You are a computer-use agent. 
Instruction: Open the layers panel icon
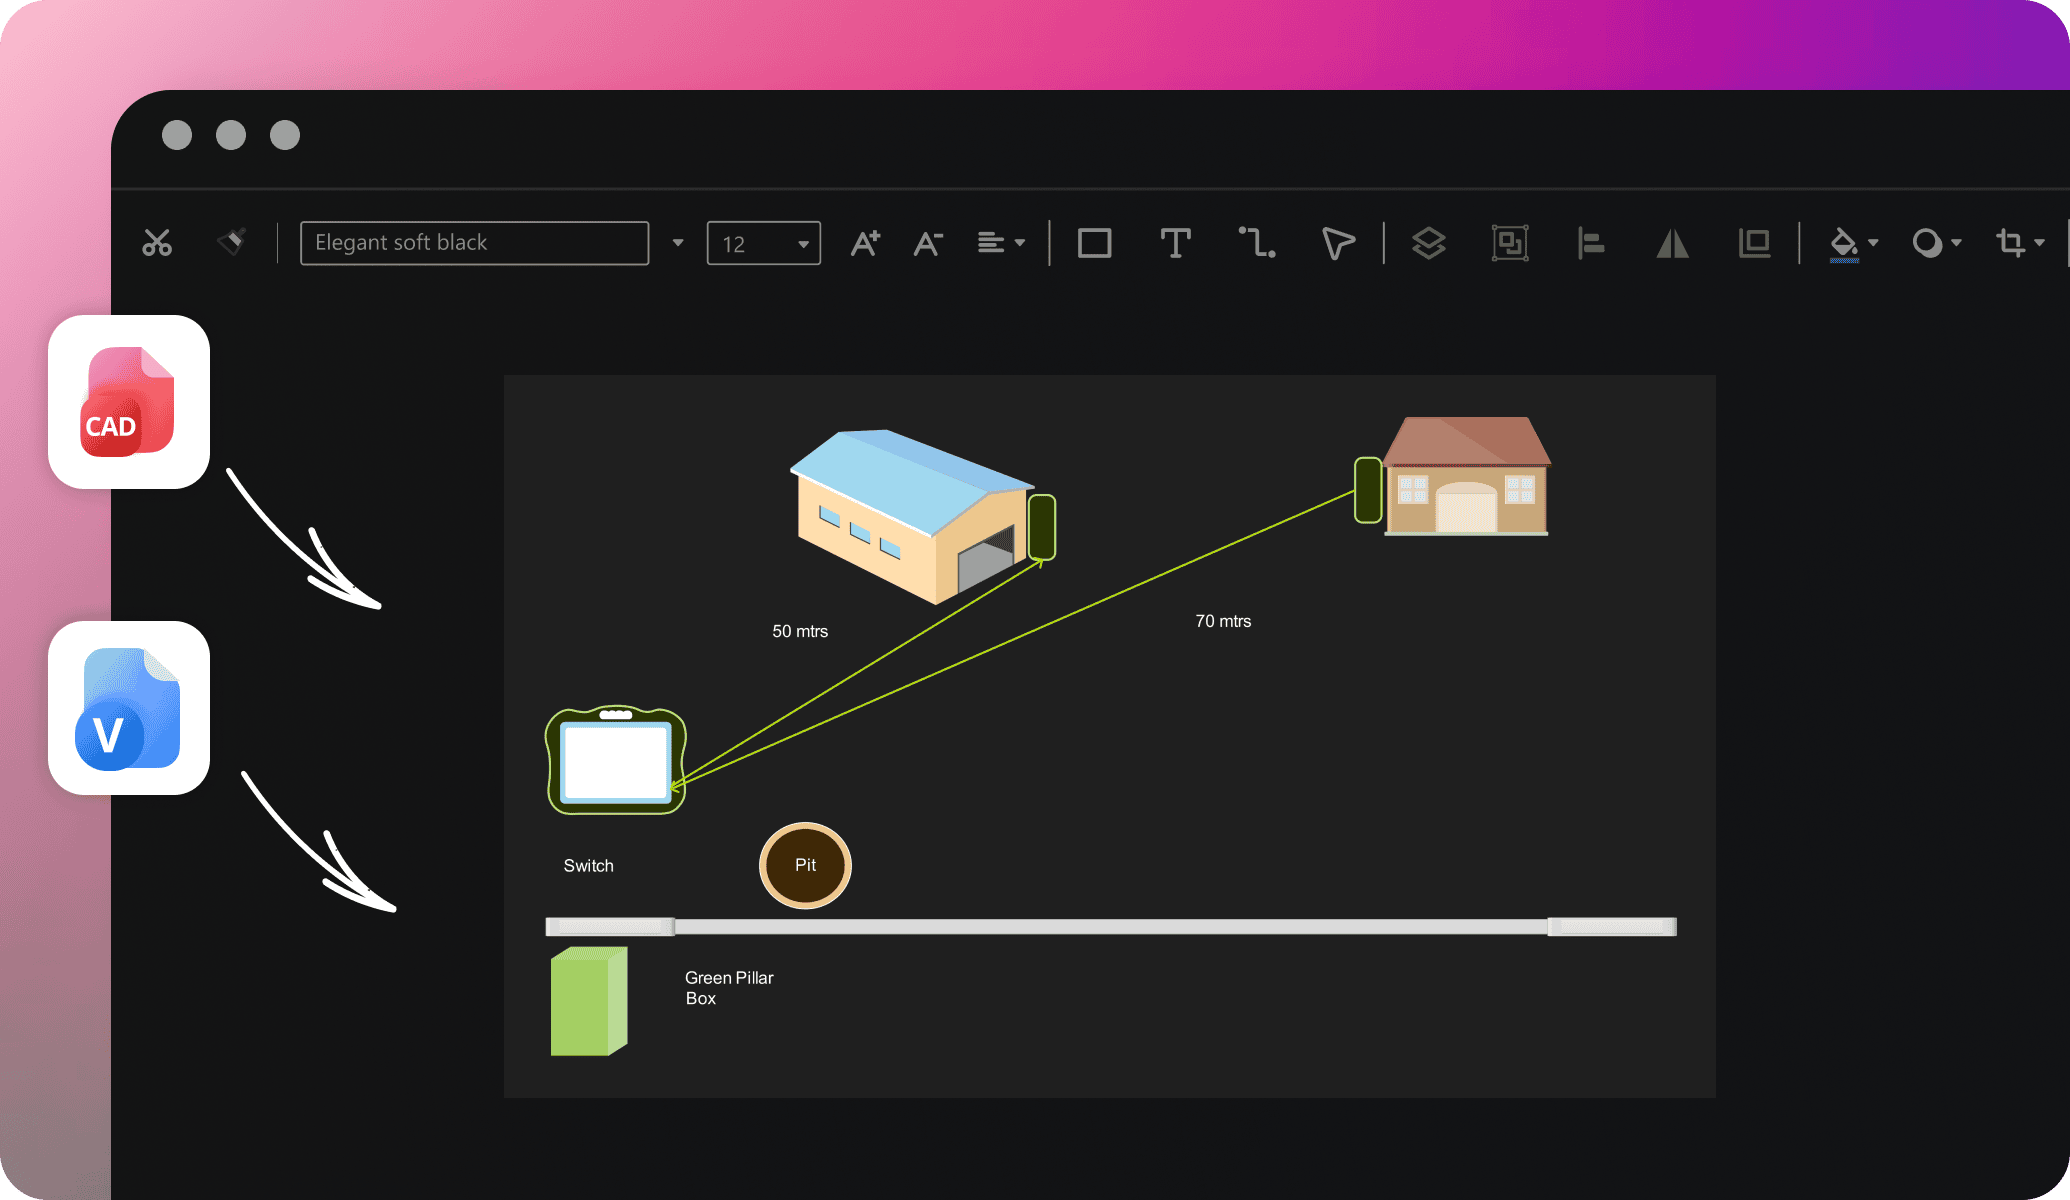[1430, 240]
